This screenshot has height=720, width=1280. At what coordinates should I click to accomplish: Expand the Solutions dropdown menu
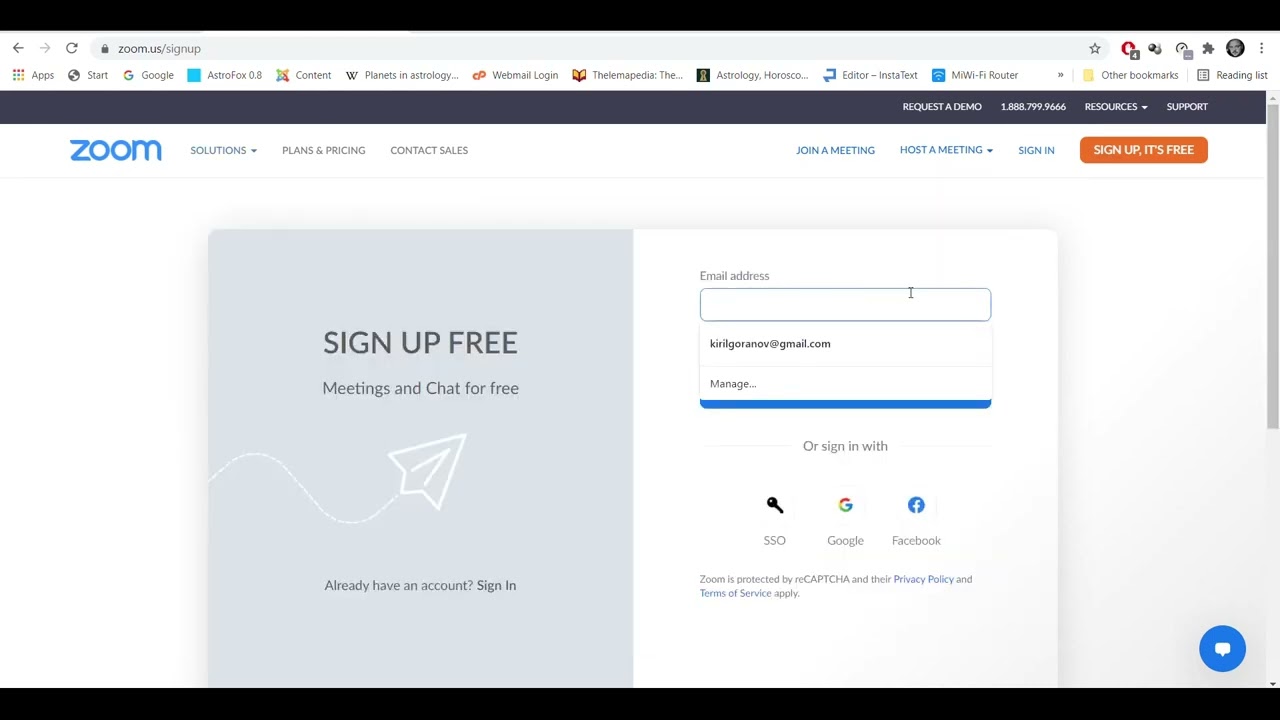(223, 150)
